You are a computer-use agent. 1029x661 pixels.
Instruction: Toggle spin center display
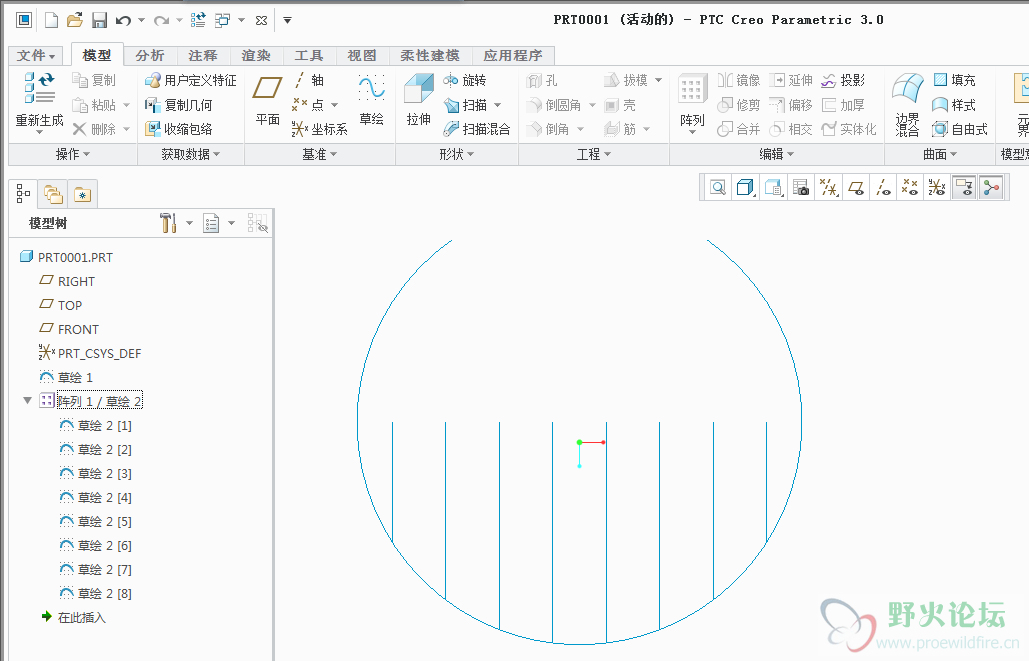(991, 188)
